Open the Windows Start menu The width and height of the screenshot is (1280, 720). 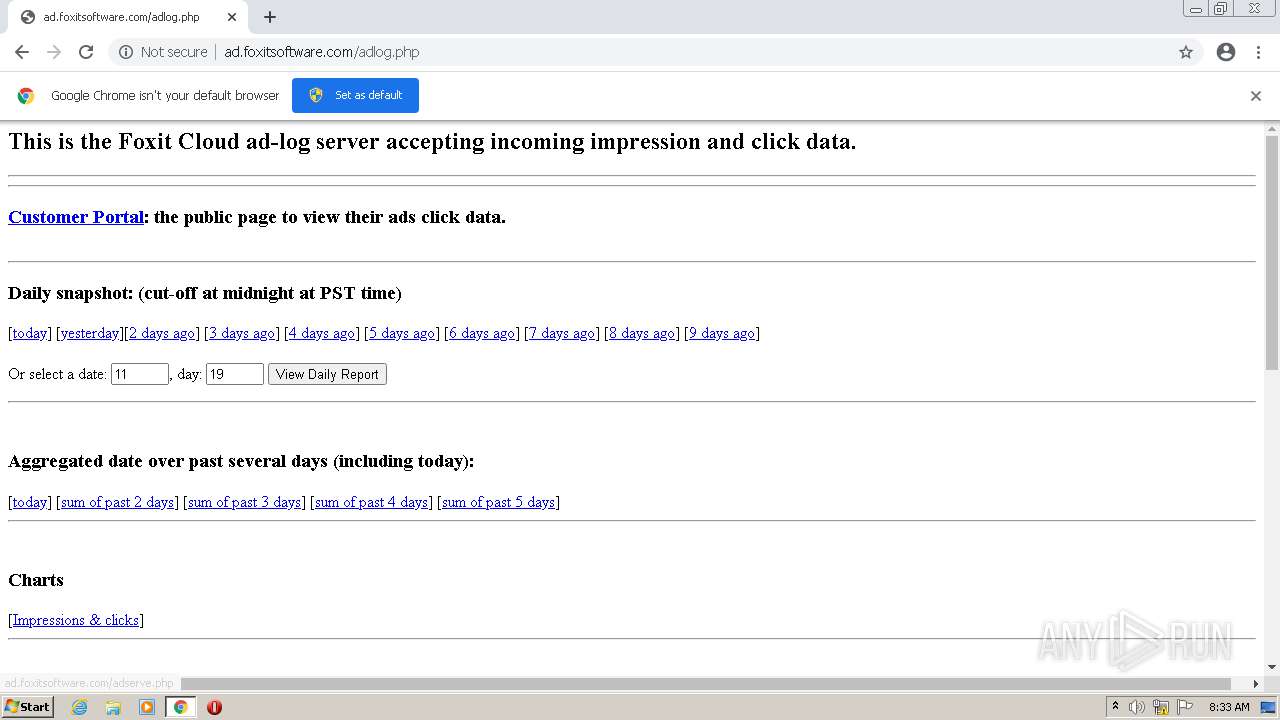coord(27,706)
